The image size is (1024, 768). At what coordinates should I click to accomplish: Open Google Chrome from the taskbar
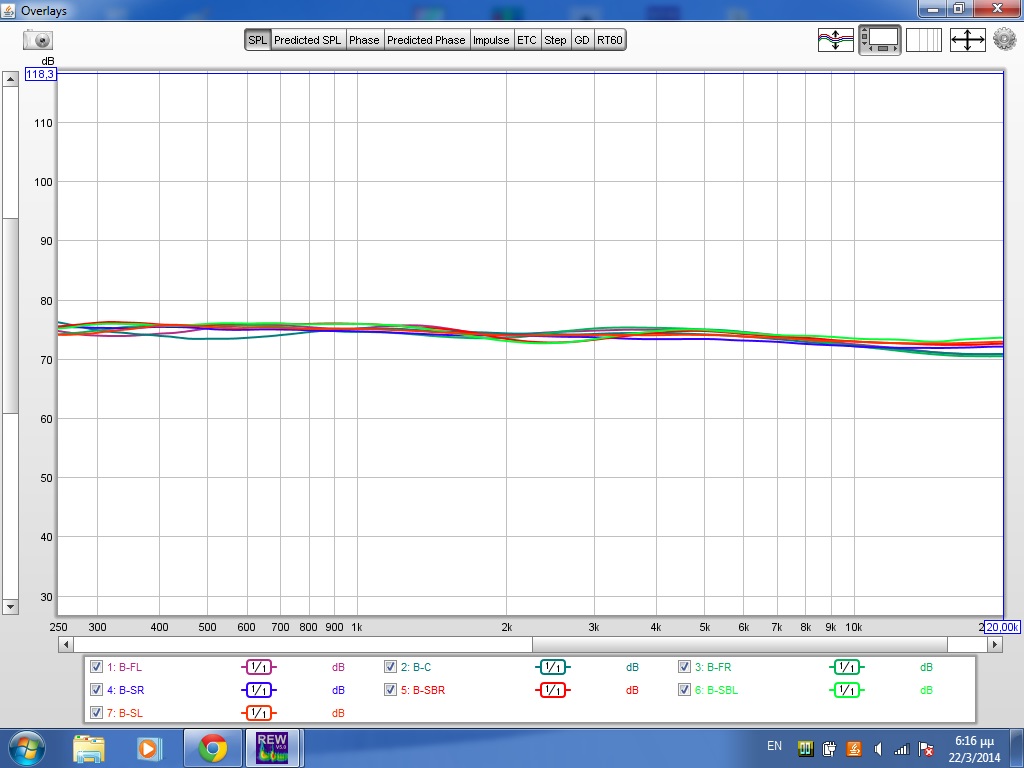pyautogui.click(x=212, y=748)
